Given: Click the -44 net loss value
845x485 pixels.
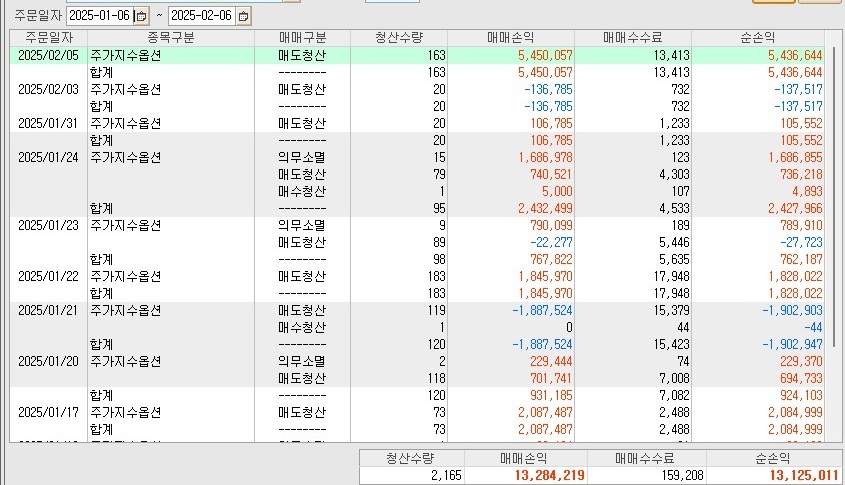Looking at the screenshot, I should (x=813, y=327).
